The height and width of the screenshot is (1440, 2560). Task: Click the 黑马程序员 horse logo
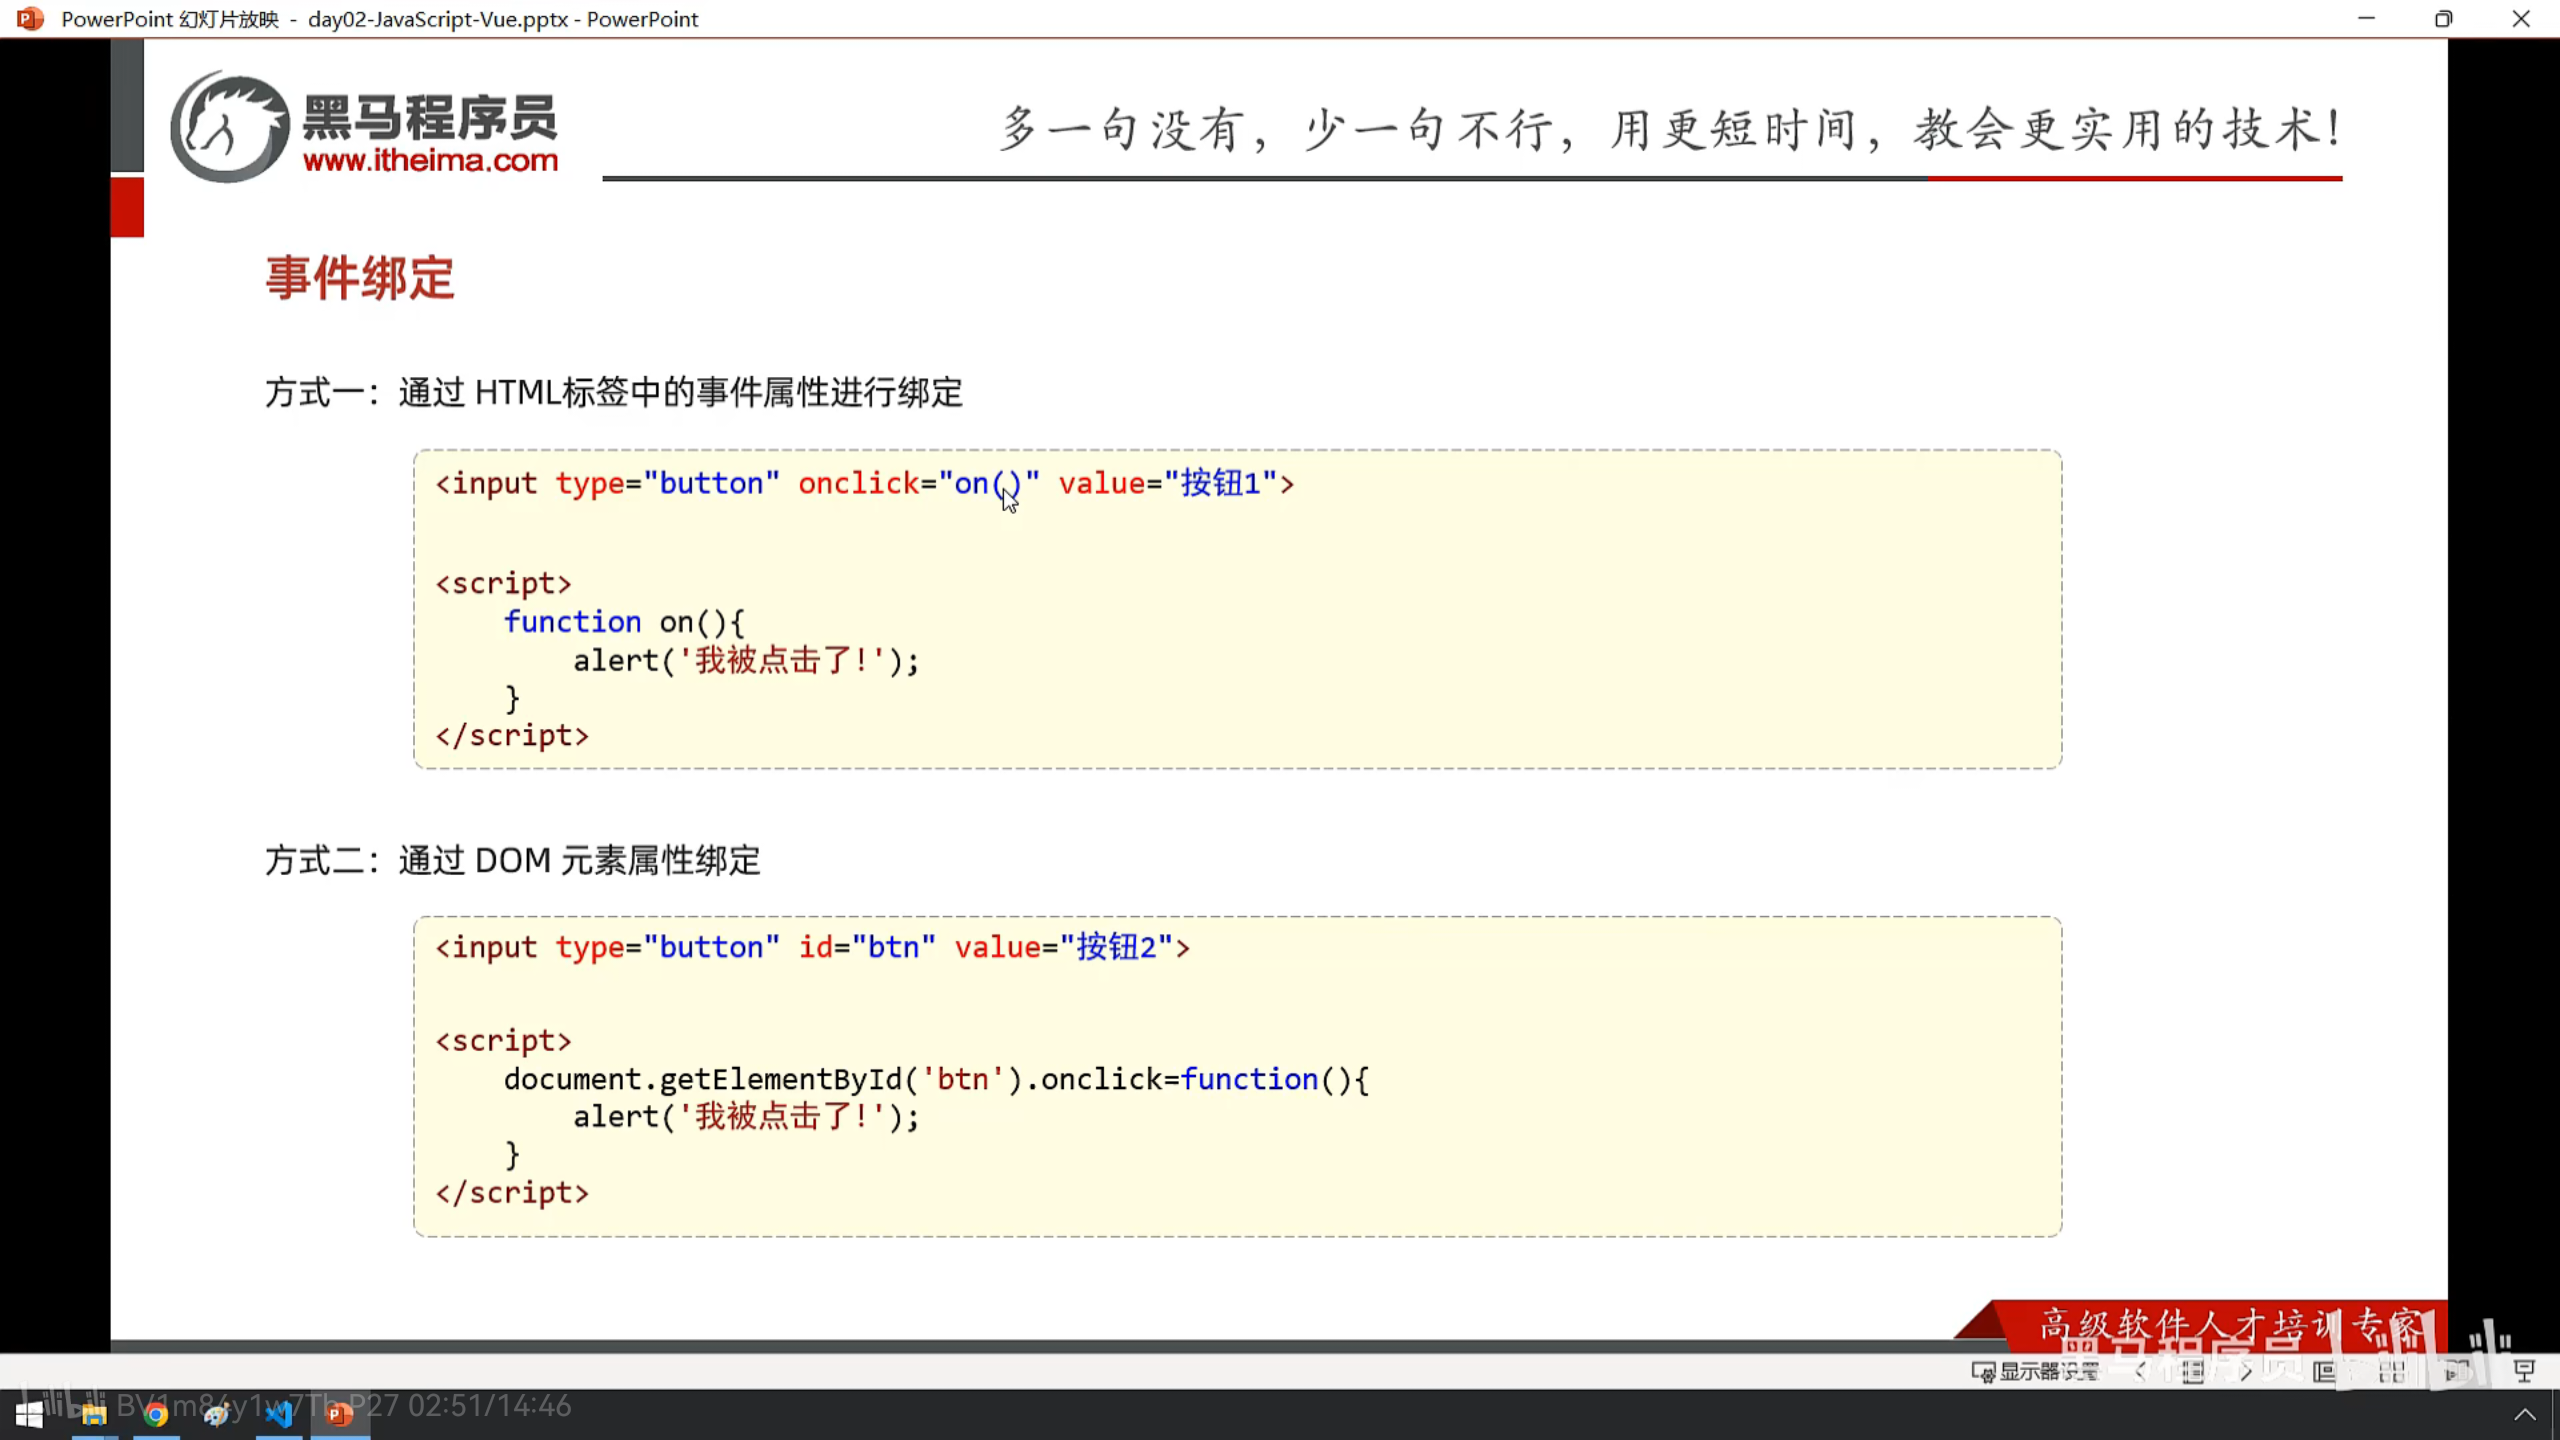coord(229,126)
